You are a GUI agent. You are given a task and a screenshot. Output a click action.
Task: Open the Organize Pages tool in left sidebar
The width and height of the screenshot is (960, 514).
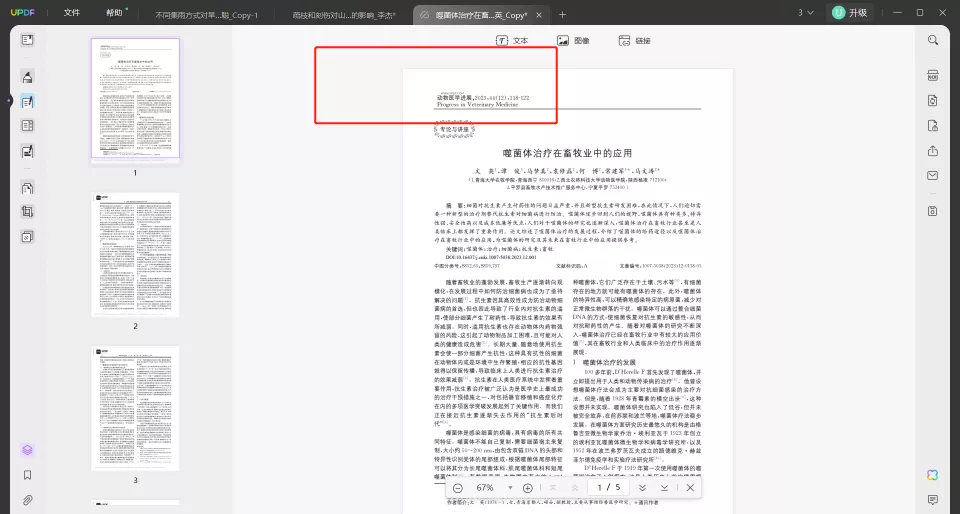(x=27, y=188)
